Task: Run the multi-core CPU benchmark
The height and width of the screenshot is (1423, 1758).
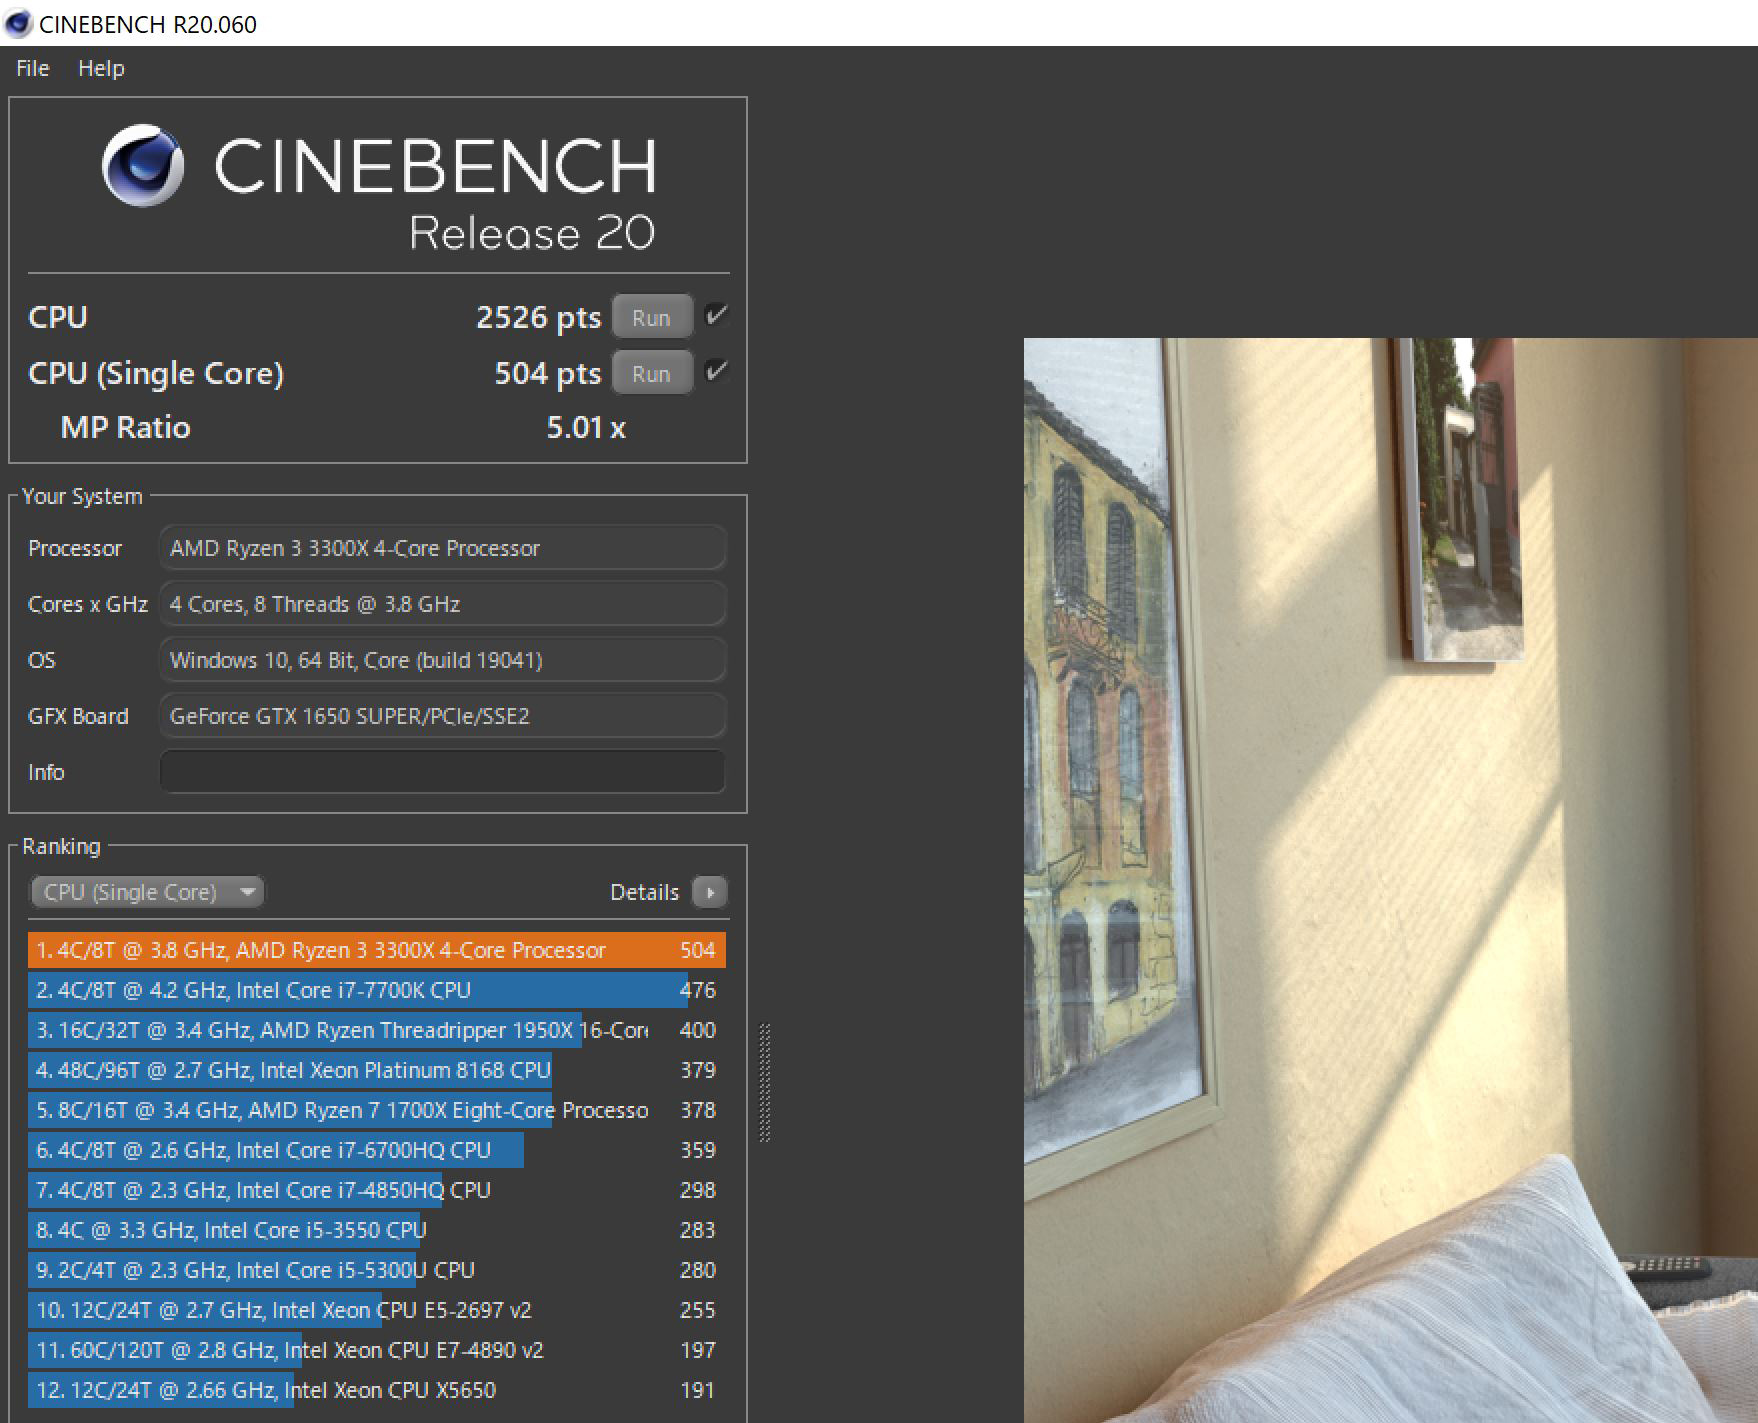Action: pyautogui.click(x=652, y=317)
